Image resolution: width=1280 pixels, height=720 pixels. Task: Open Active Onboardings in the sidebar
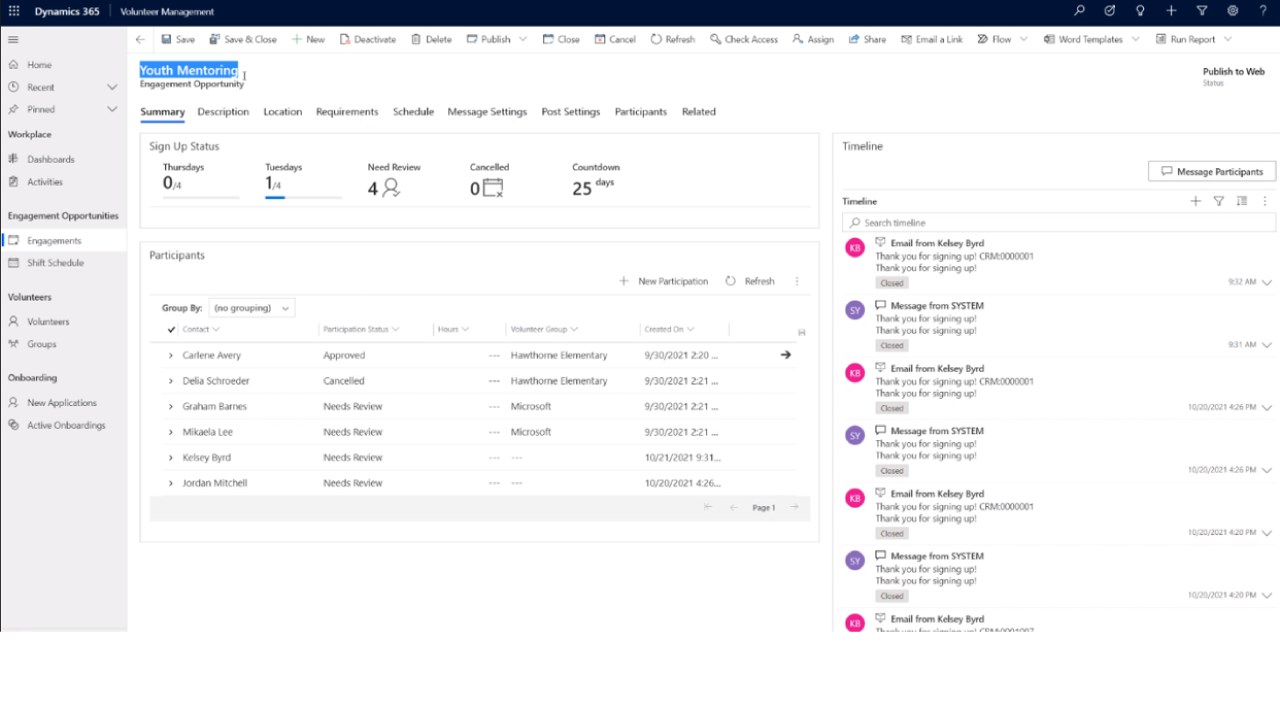click(x=66, y=425)
